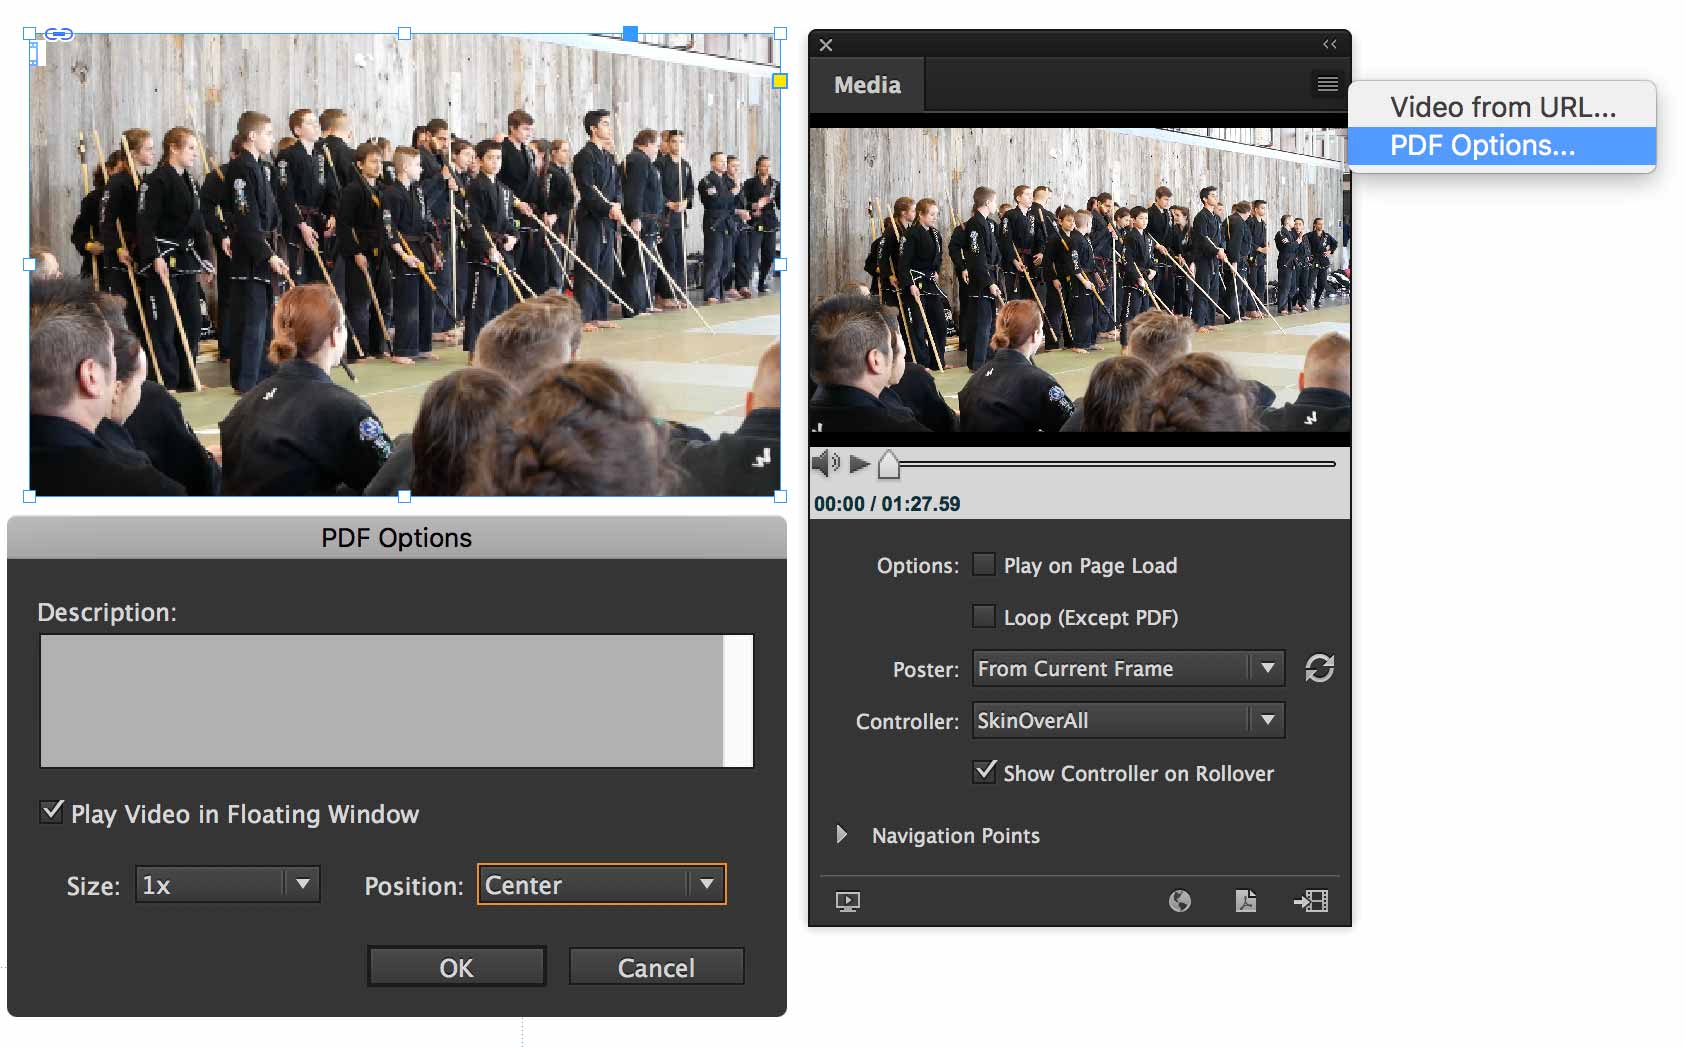This screenshot has width=1686, height=1047.
Task: Click the Description text field
Action: pos(382,701)
